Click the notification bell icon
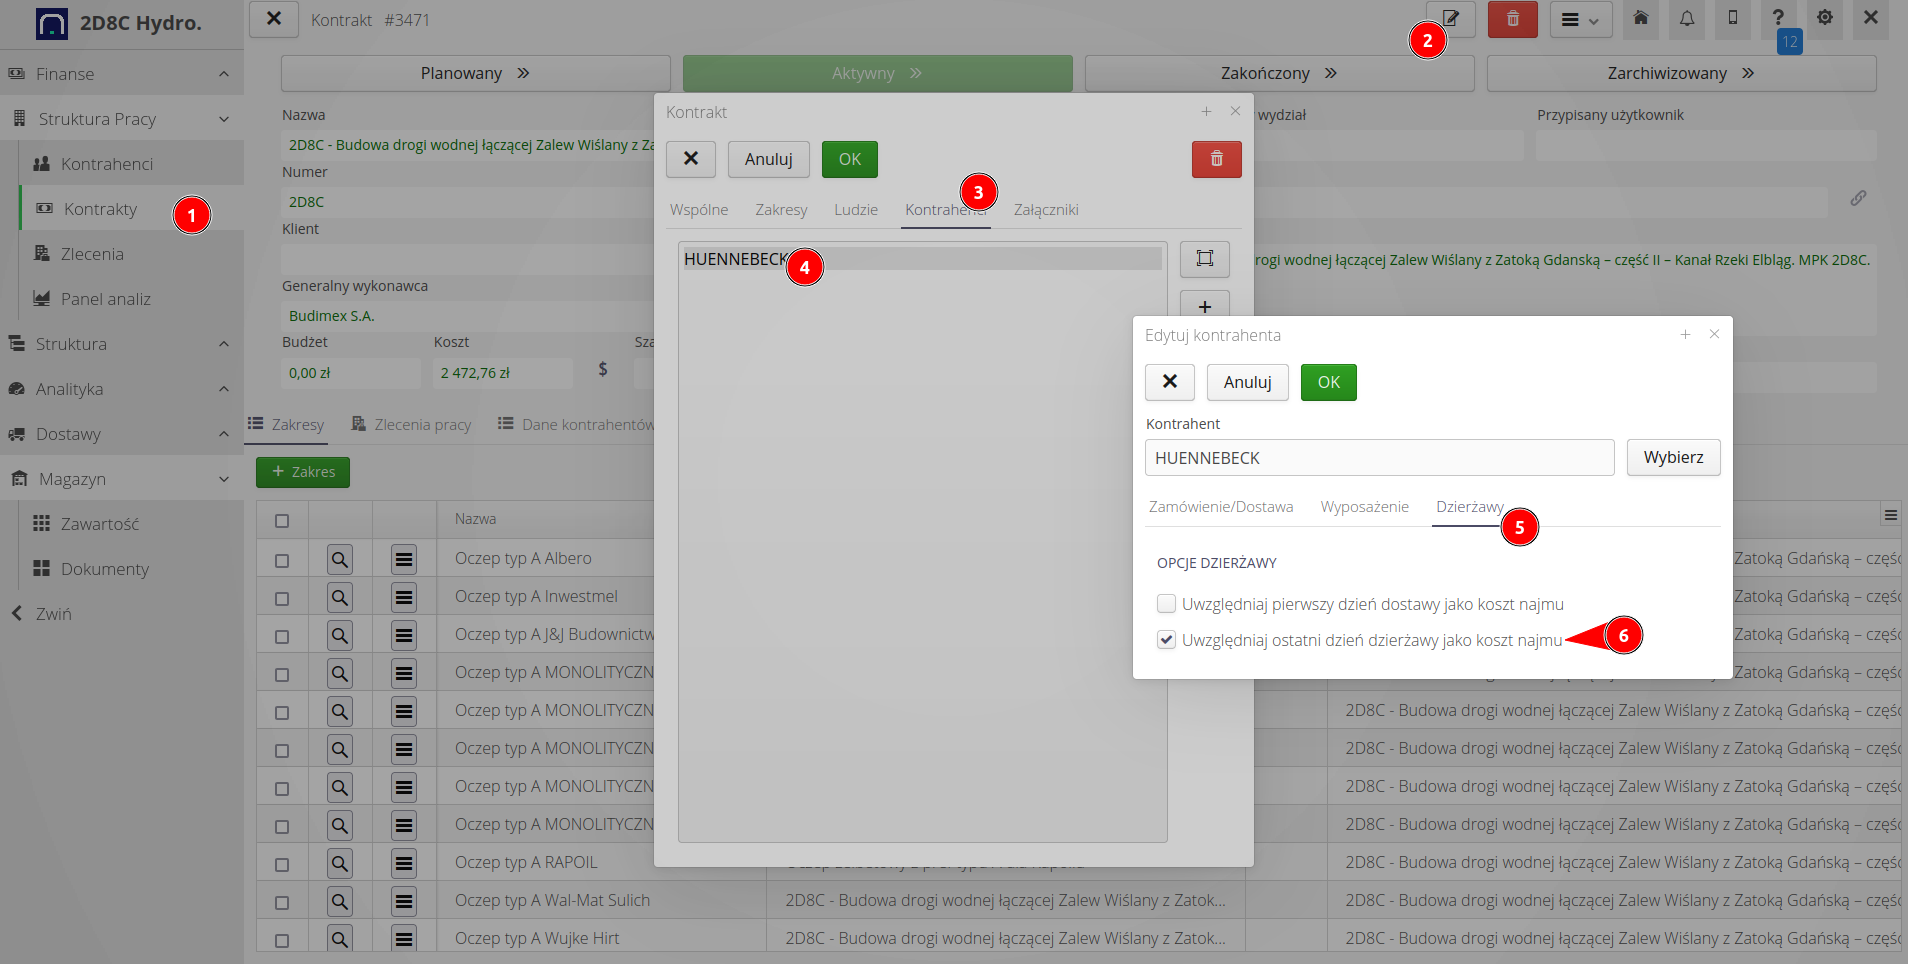The height and width of the screenshot is (964, 1908). tap(1687, 19)
